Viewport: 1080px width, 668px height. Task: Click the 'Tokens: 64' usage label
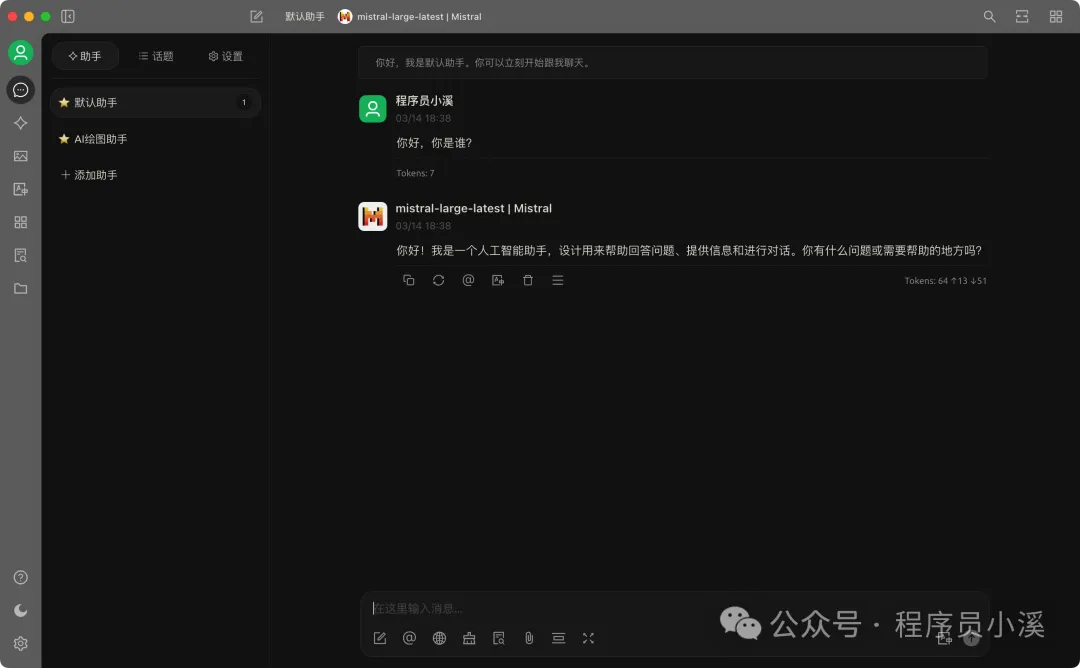coord(946,280)
